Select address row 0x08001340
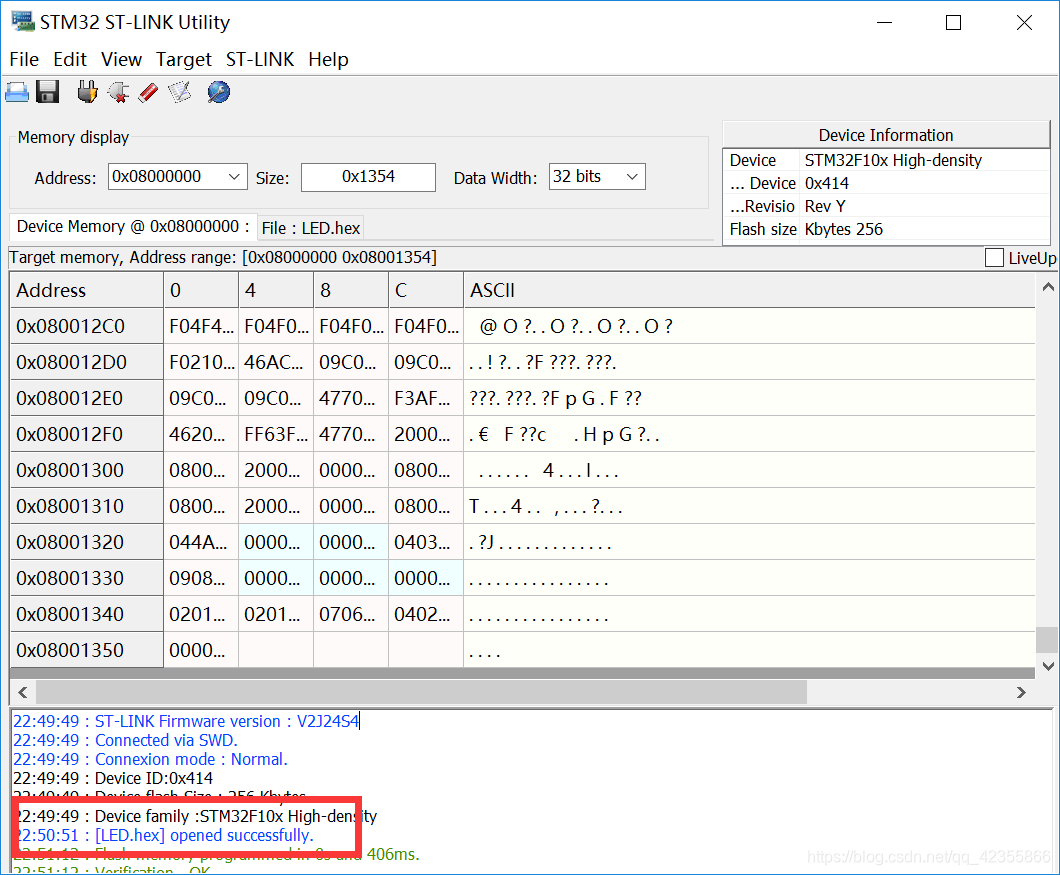Viewport: 1060px width, 875px height. point(87,614)
